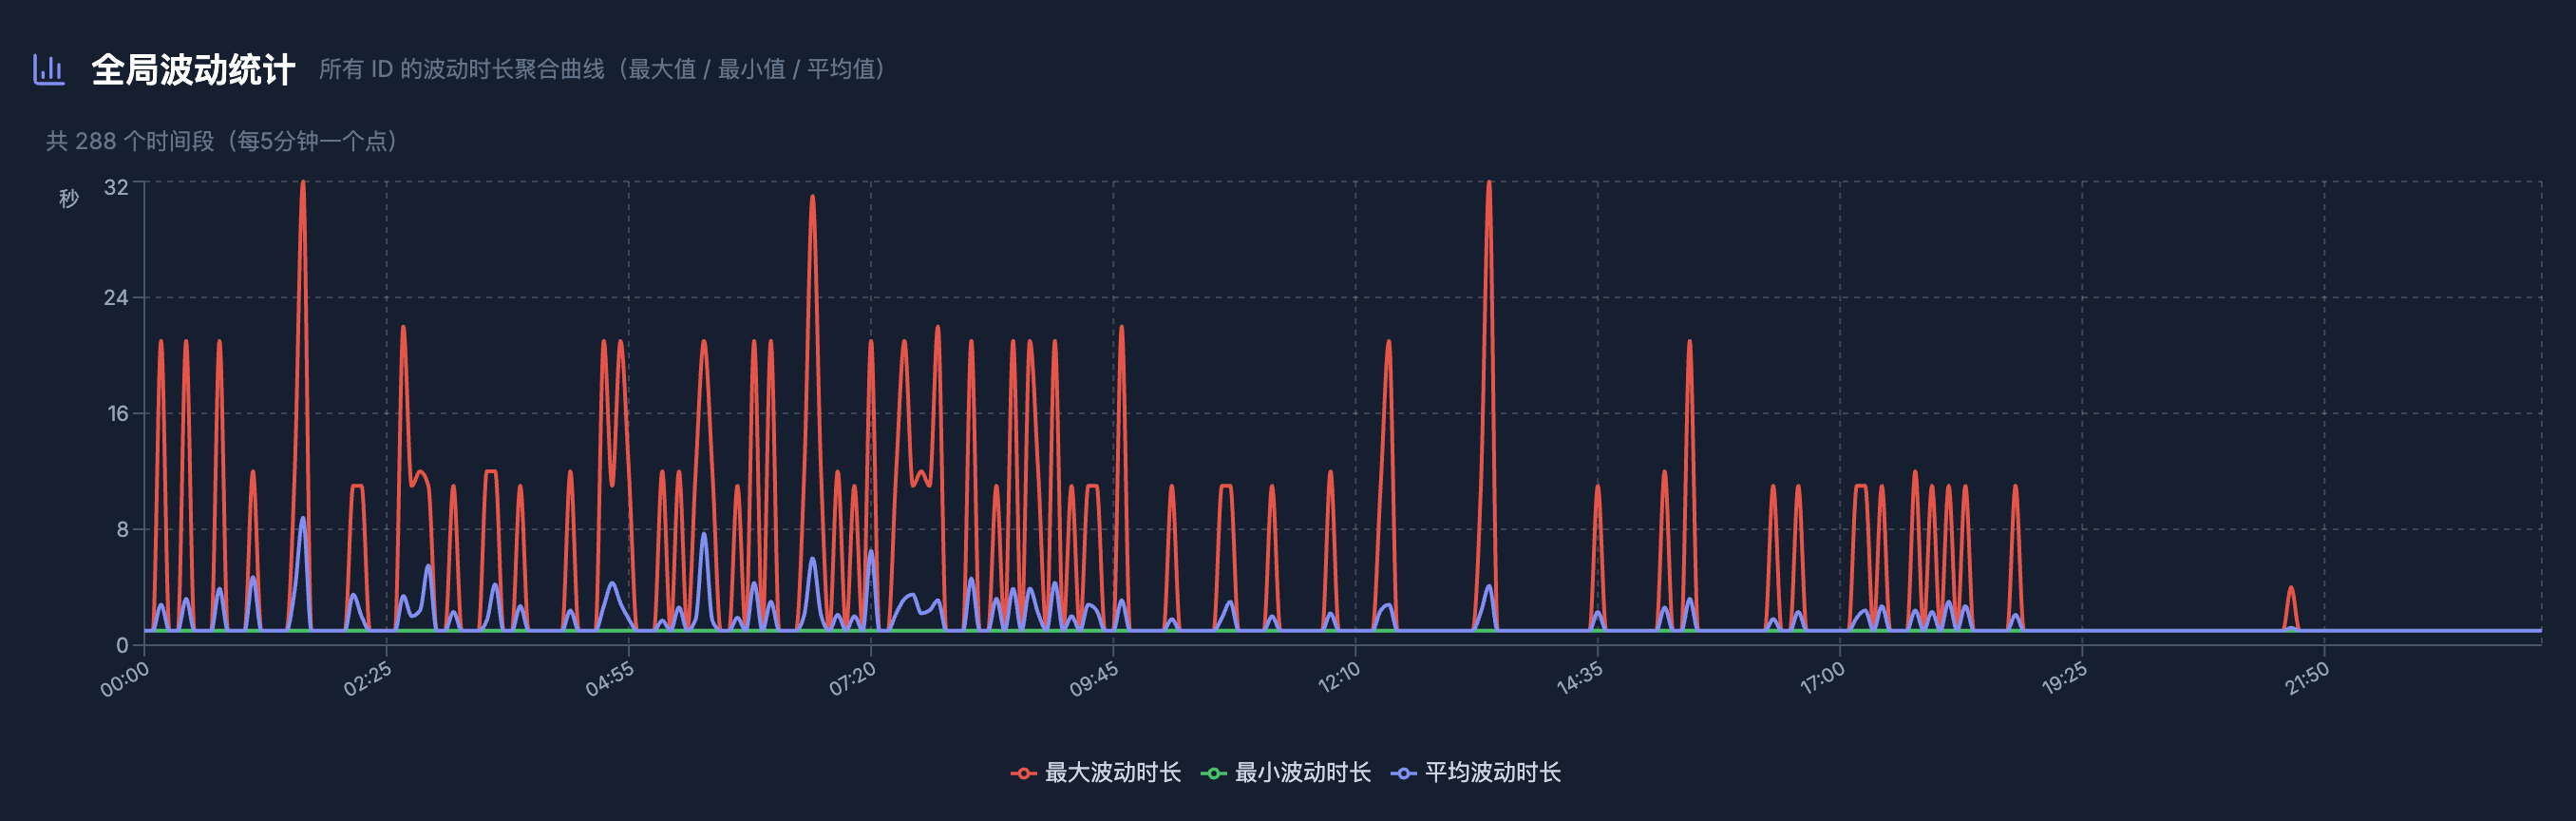The height and width of the screenshot is (821, 2576).
Task: Select the 00:00 x-axis time label
Action: [125, 679]
